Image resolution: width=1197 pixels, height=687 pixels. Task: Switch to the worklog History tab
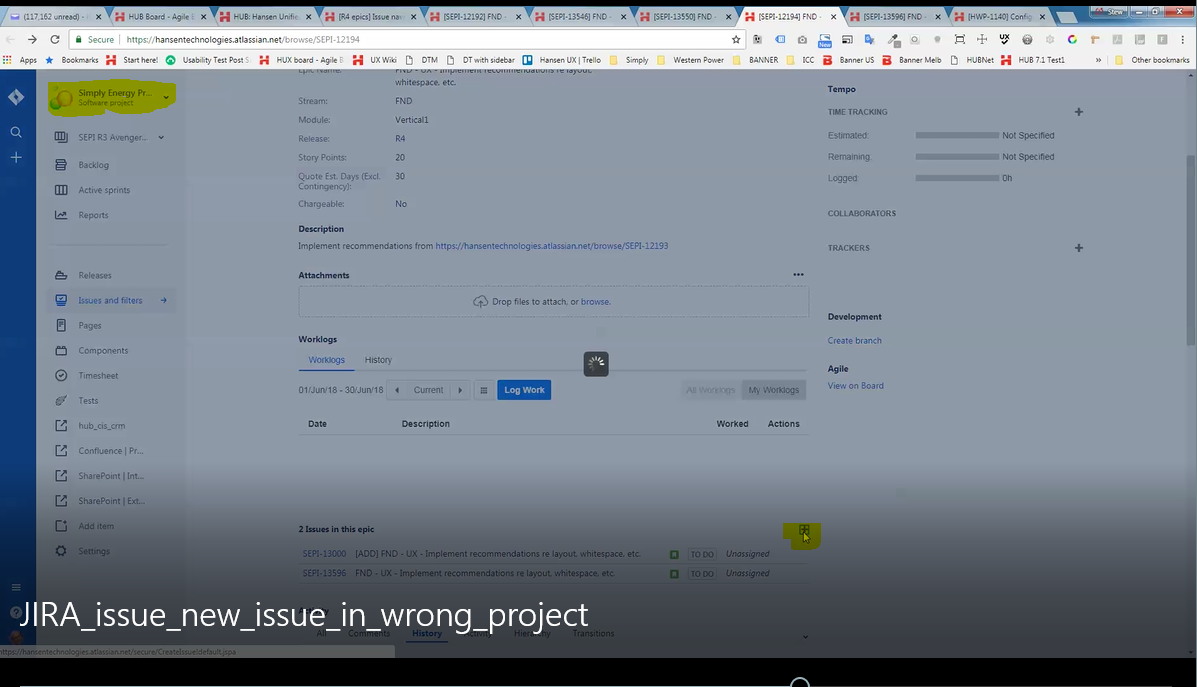[x=378, y=360]
